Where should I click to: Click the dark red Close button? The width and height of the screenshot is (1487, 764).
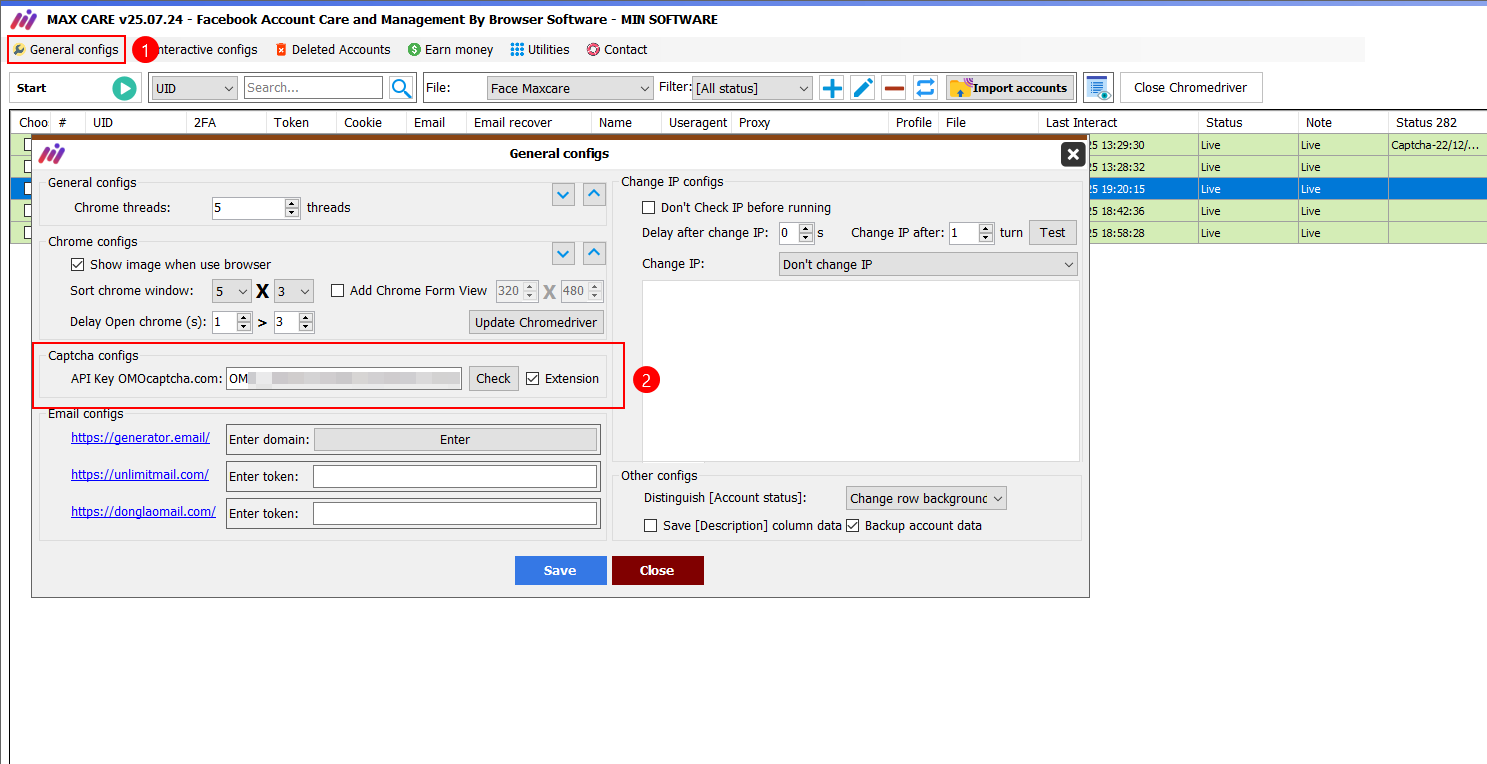[x=658, y=570]
